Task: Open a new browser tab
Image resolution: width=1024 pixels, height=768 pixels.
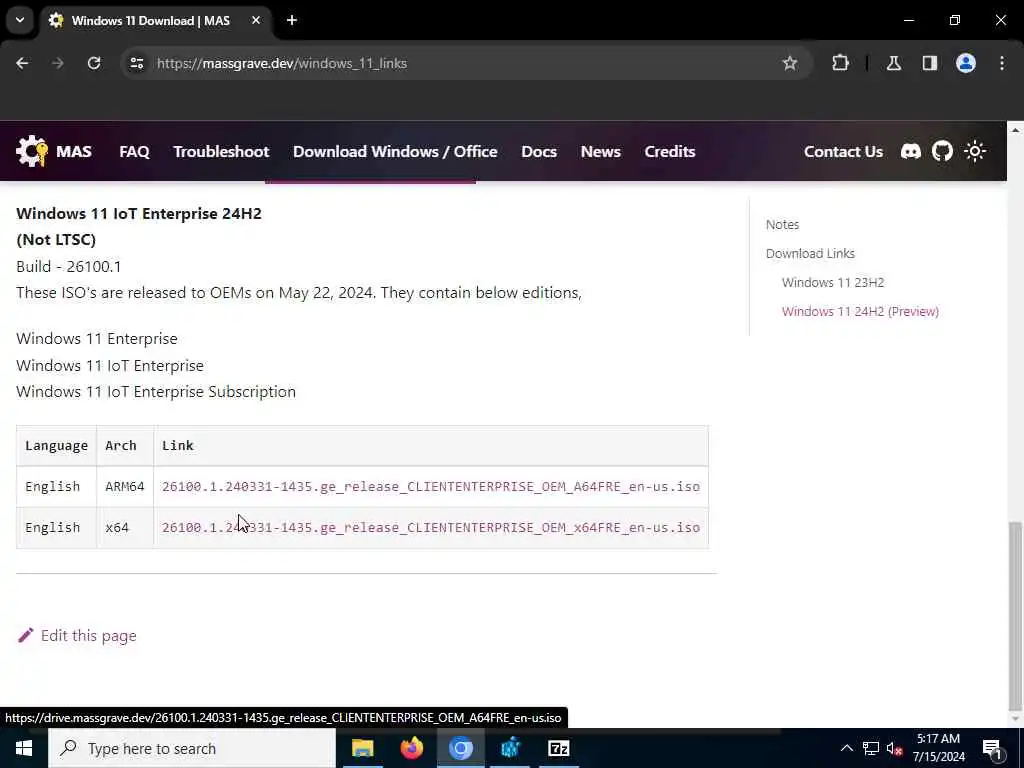Action: 292,21
